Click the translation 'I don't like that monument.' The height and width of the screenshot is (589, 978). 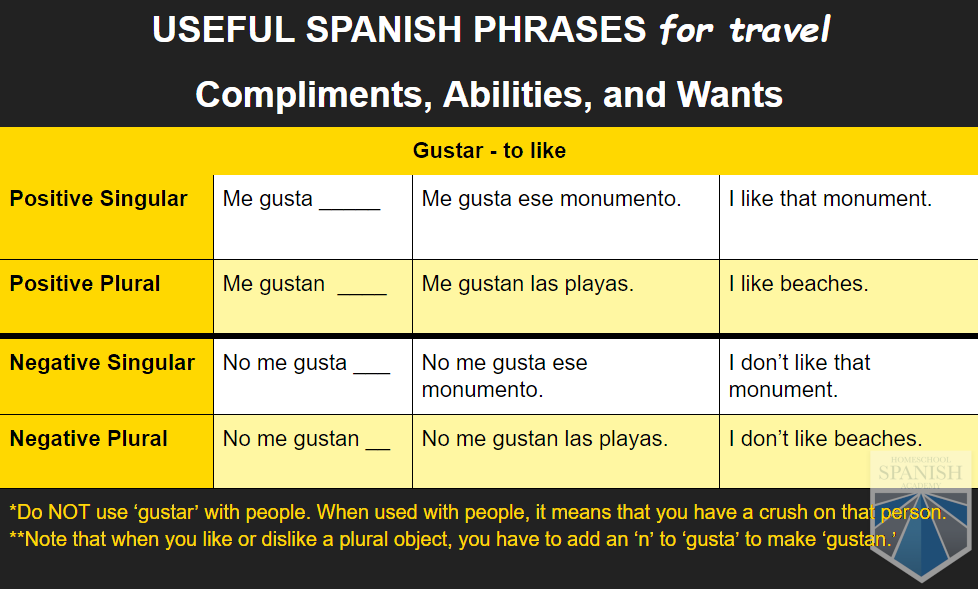click(x=799, y=376)
